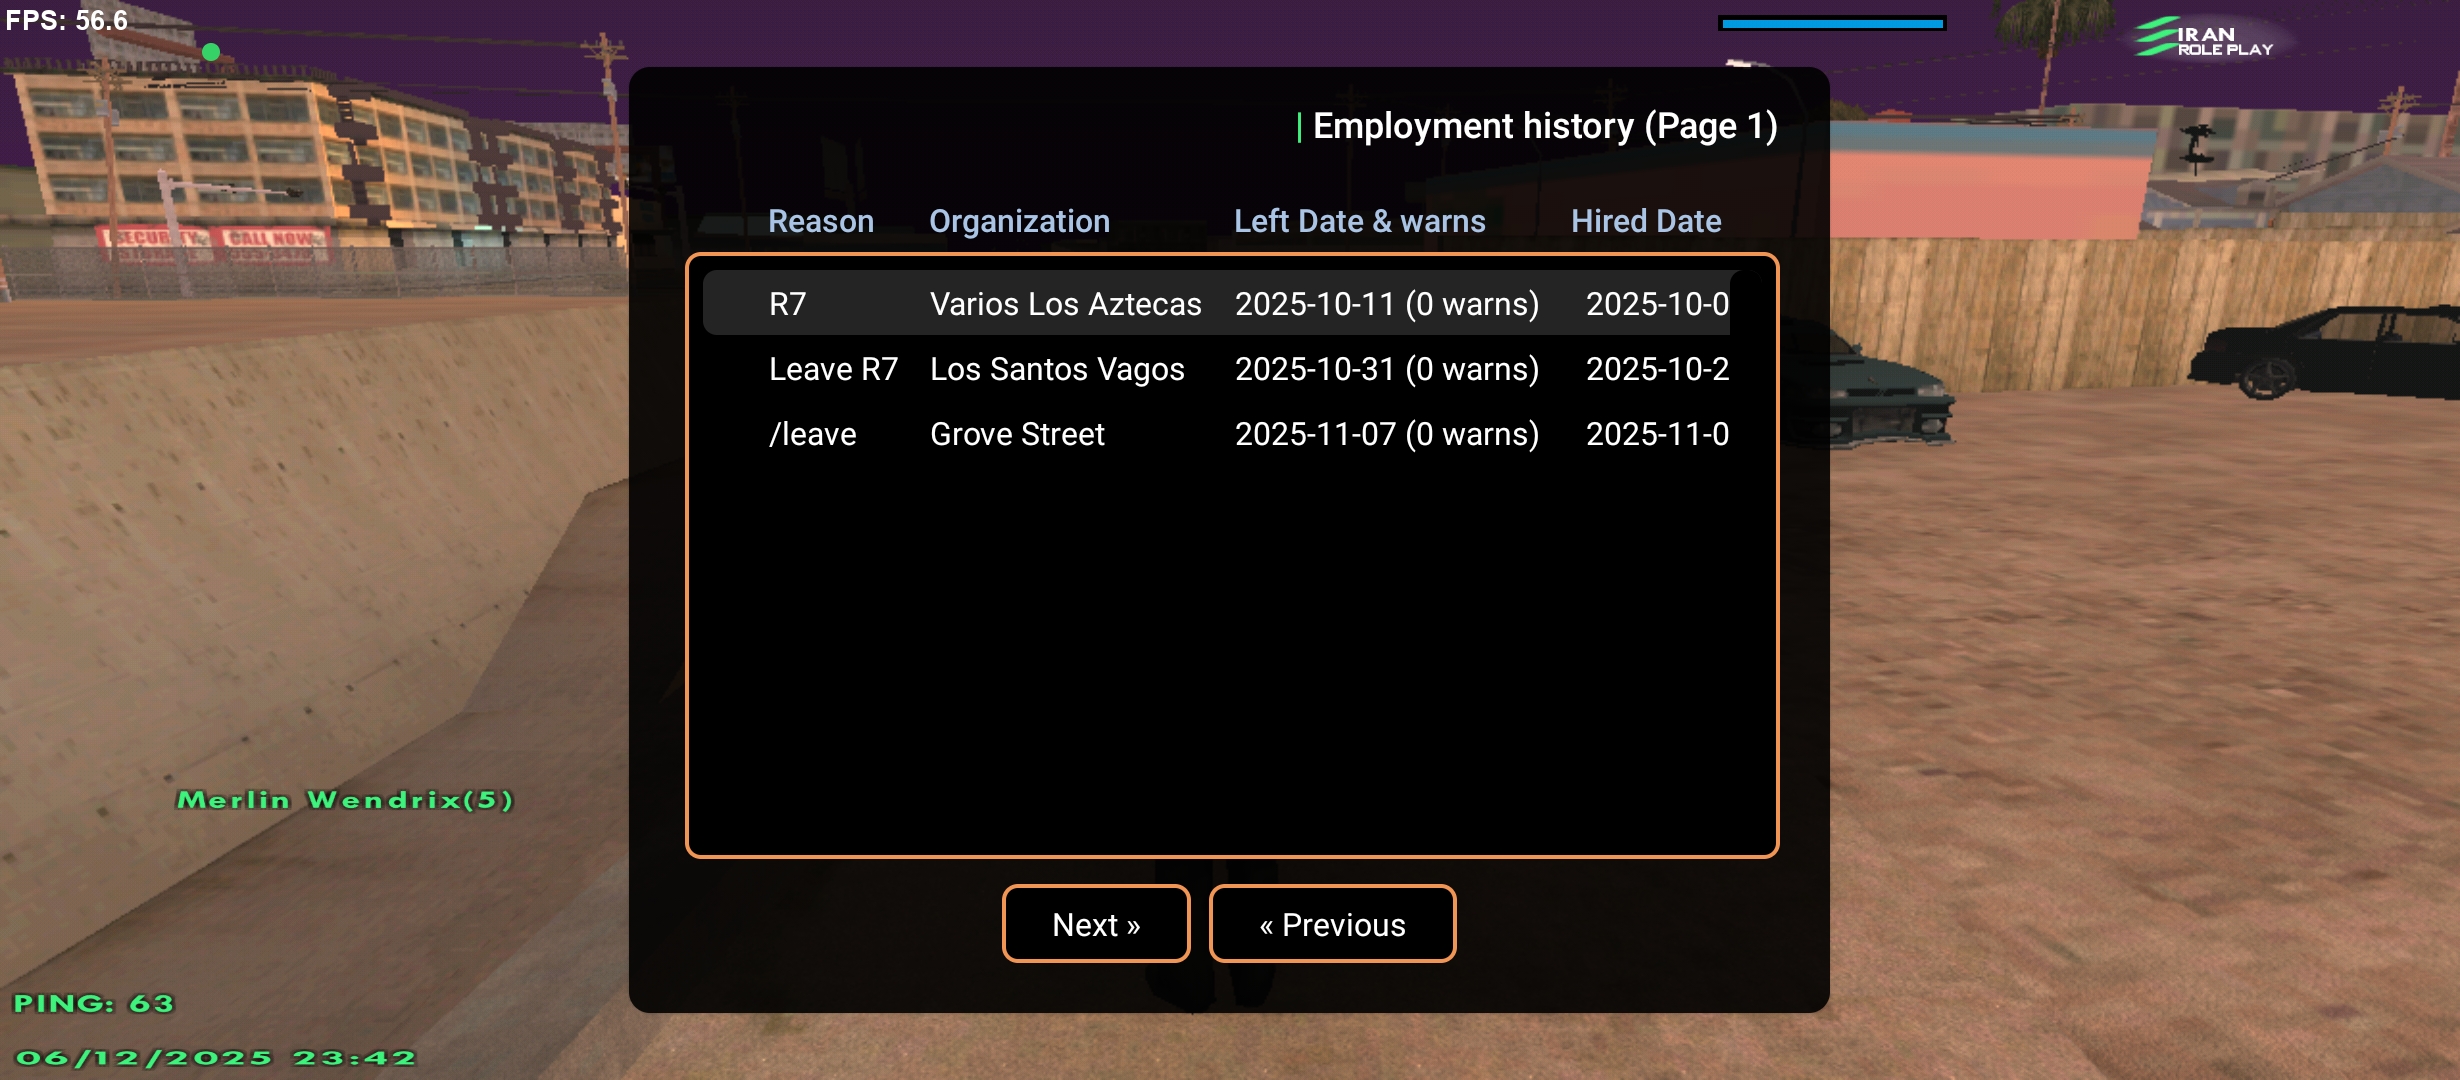Click the Left Date & warns header
The height and width of the screenshot is (1080, 2460).
click(x=1359, y=221)
